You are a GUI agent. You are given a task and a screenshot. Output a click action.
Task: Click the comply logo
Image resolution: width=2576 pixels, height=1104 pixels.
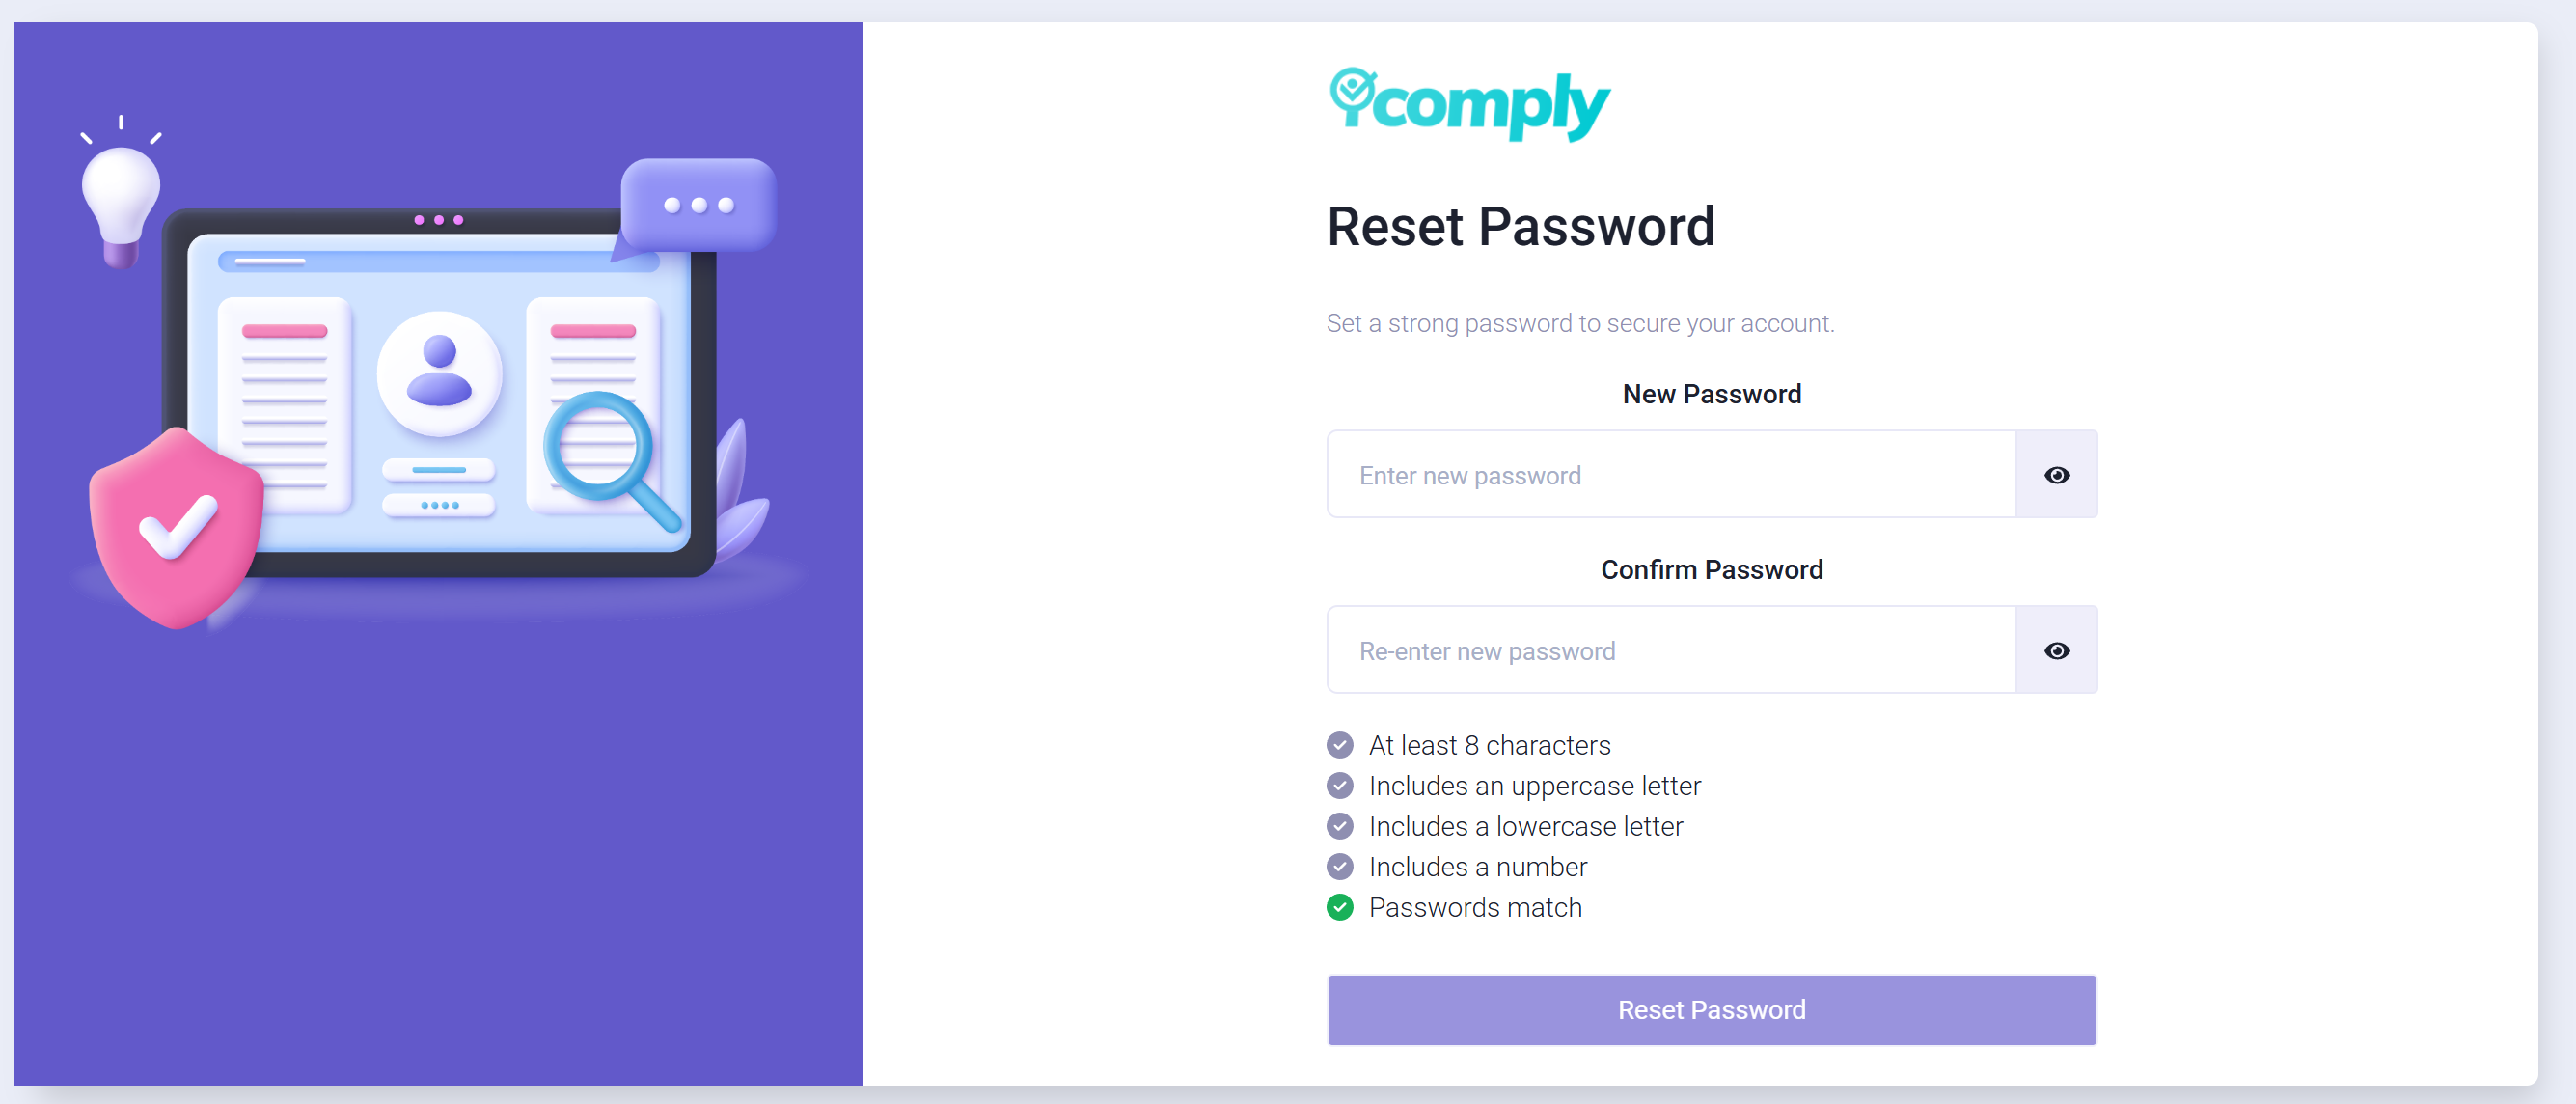click(1469, 104)
